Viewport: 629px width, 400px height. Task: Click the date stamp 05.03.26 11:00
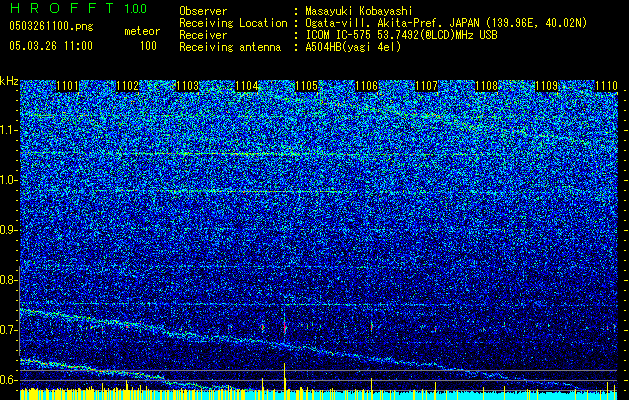[x=51, y=46]
